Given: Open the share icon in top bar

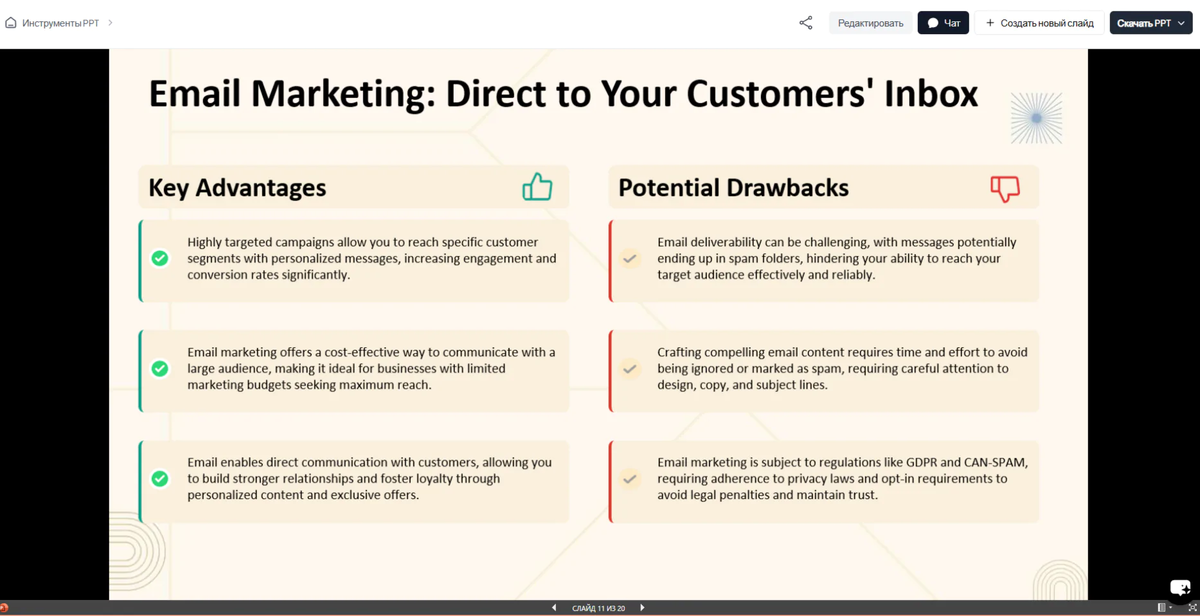Looking at the screenshot, I should [806, 22].
